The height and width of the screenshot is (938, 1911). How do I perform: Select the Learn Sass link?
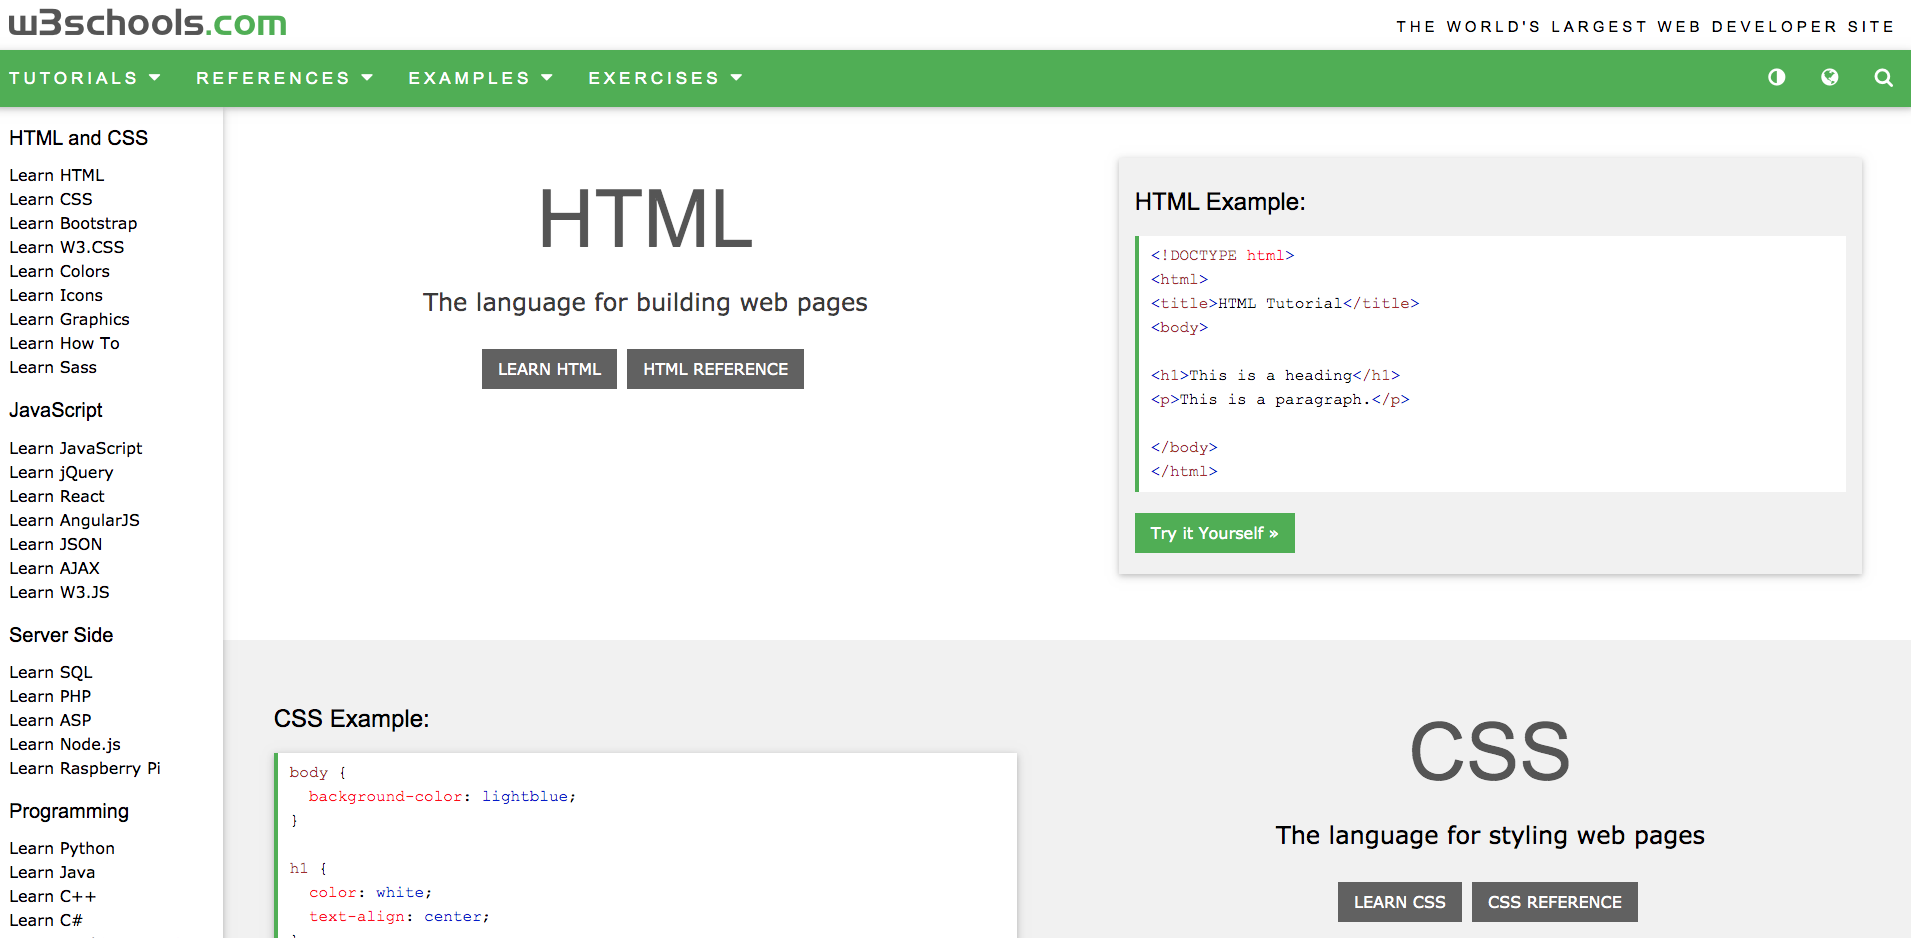click(x=53, y=367)
